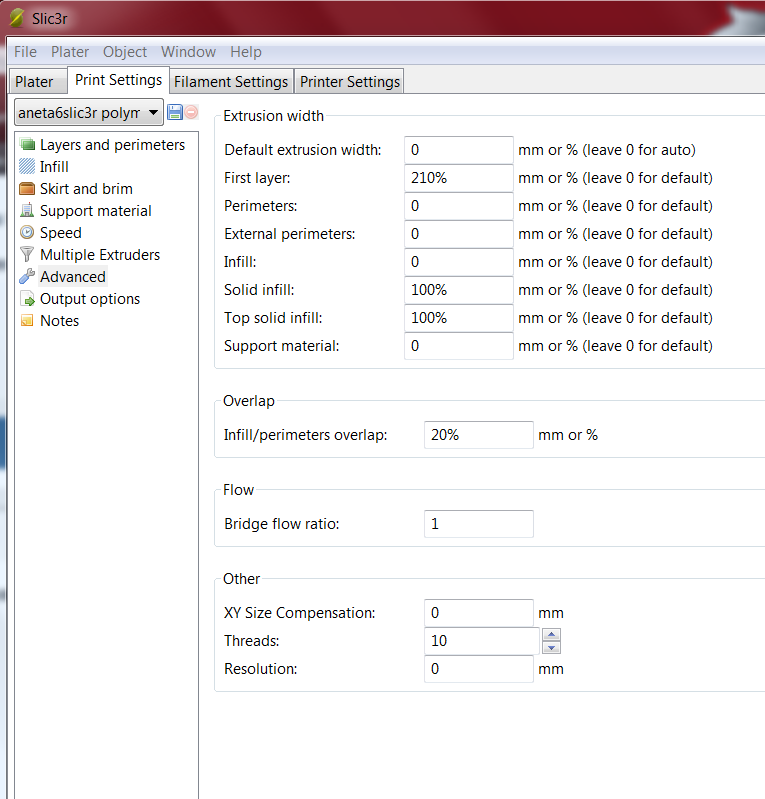765x799 pixels.
Task: Open the File menu
Action: [x=25, y=52]
